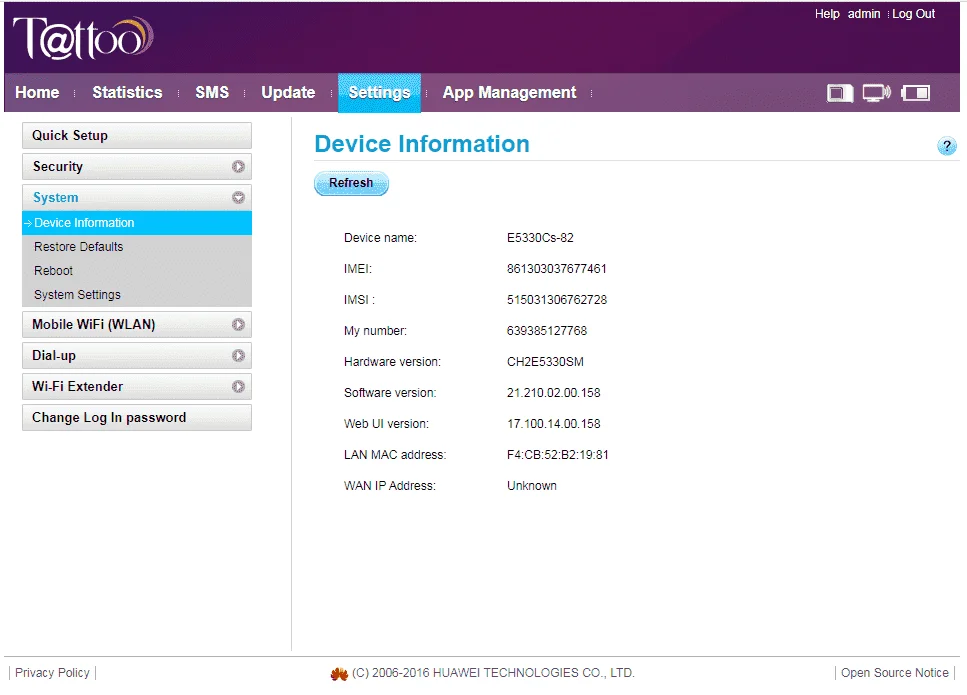Click the Refresh button
This screenshot has width=967, height=695.
pyautogui.click(x=351, y=183)
